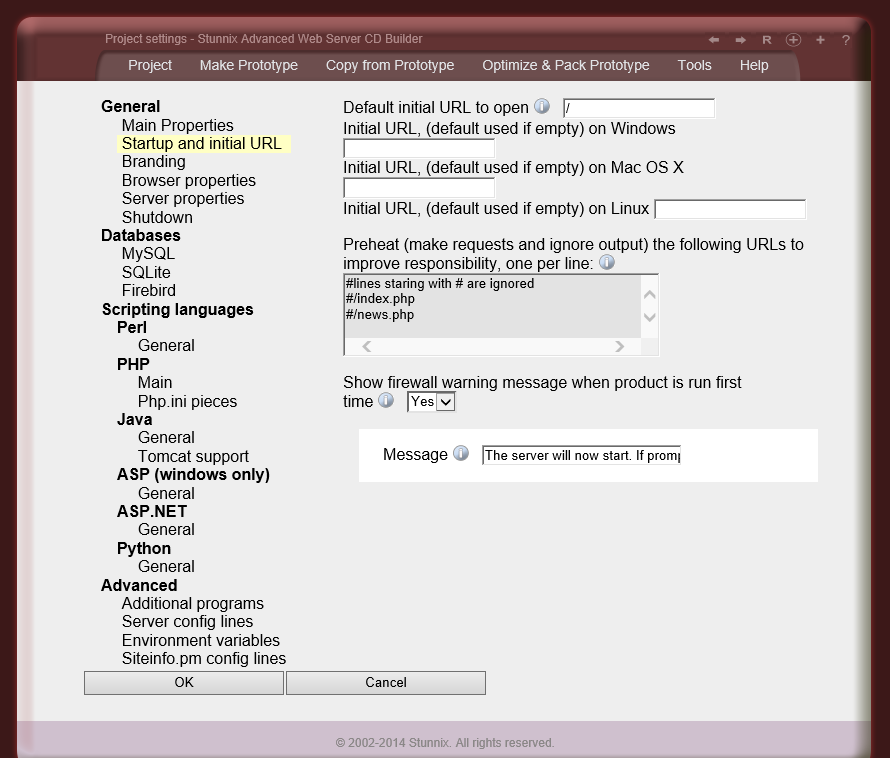Click the circled plus icon in title bar

(x=792, y=39)
